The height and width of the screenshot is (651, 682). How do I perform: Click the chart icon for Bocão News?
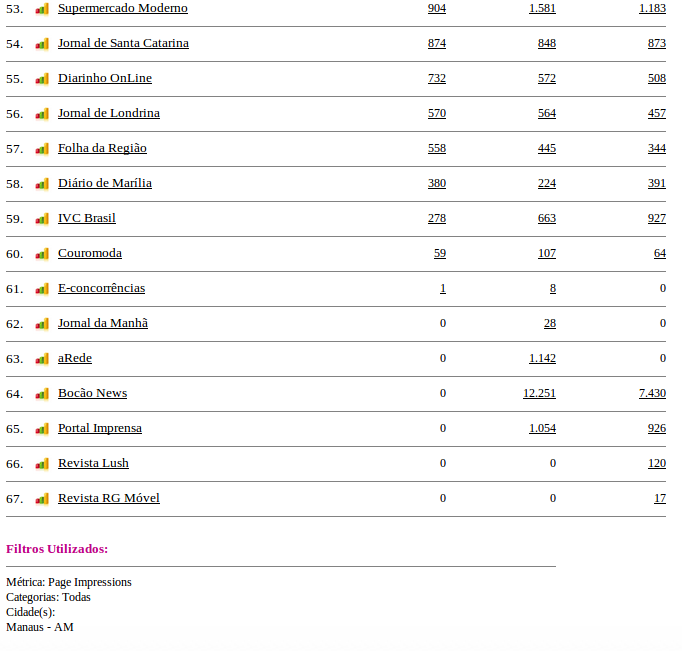coord(42,394)
